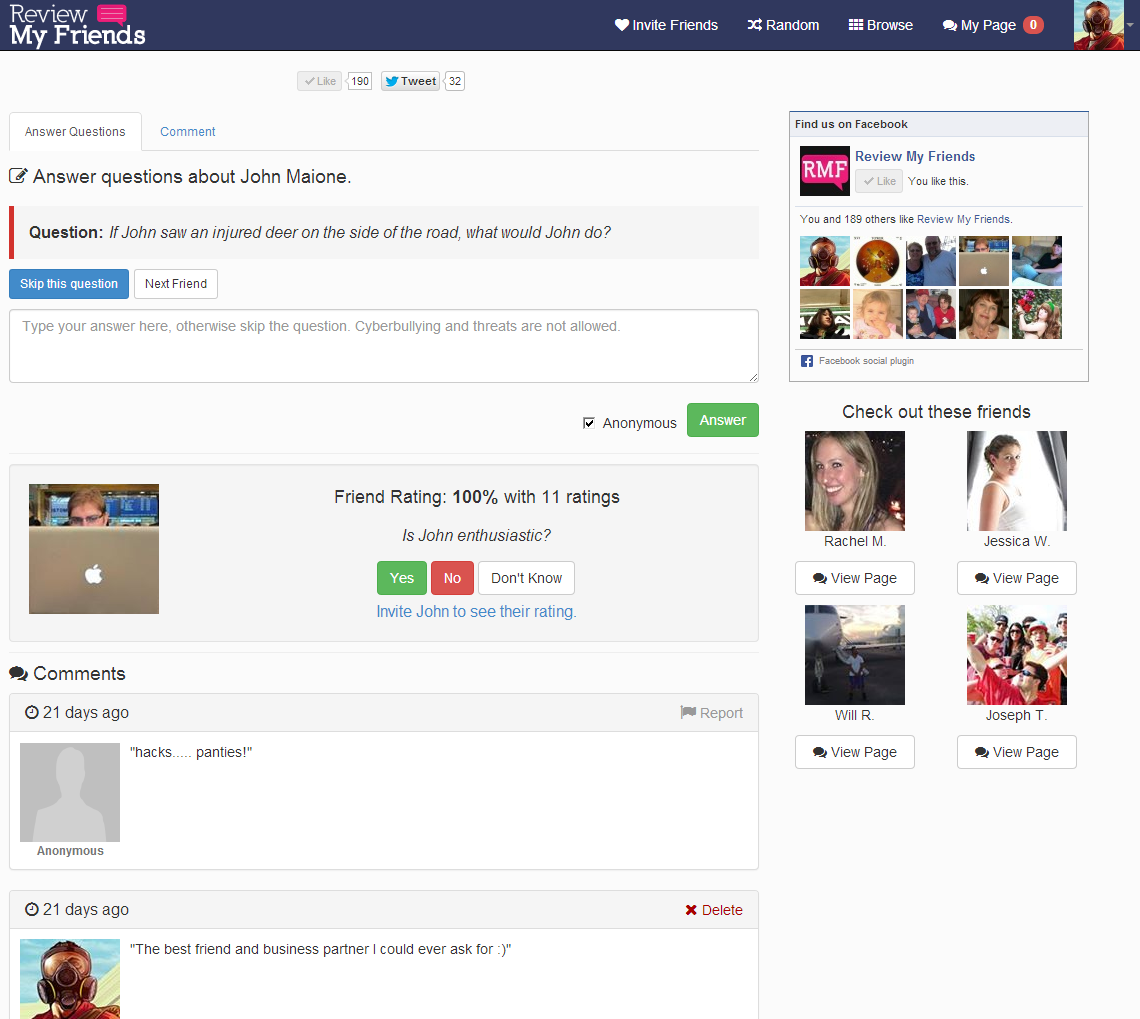Screen dimensions: 1140x1019
Task: Click the Next Friend button
Action: [x=176, y=284]
